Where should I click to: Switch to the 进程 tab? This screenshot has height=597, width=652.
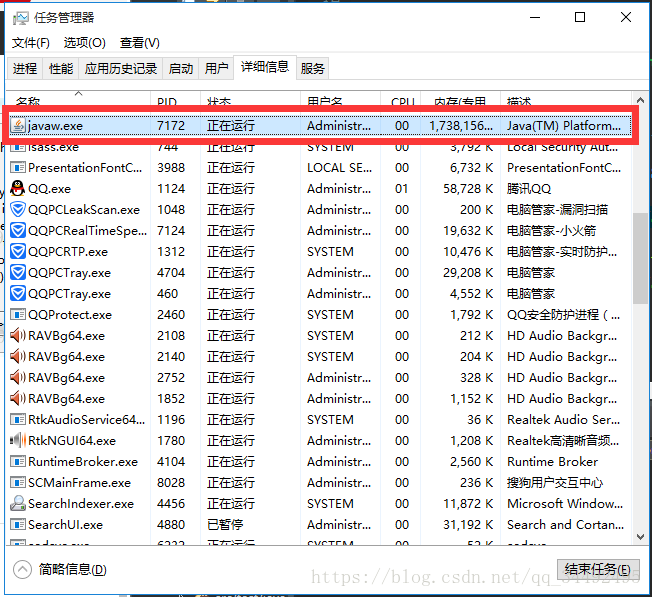pos(25,68)
